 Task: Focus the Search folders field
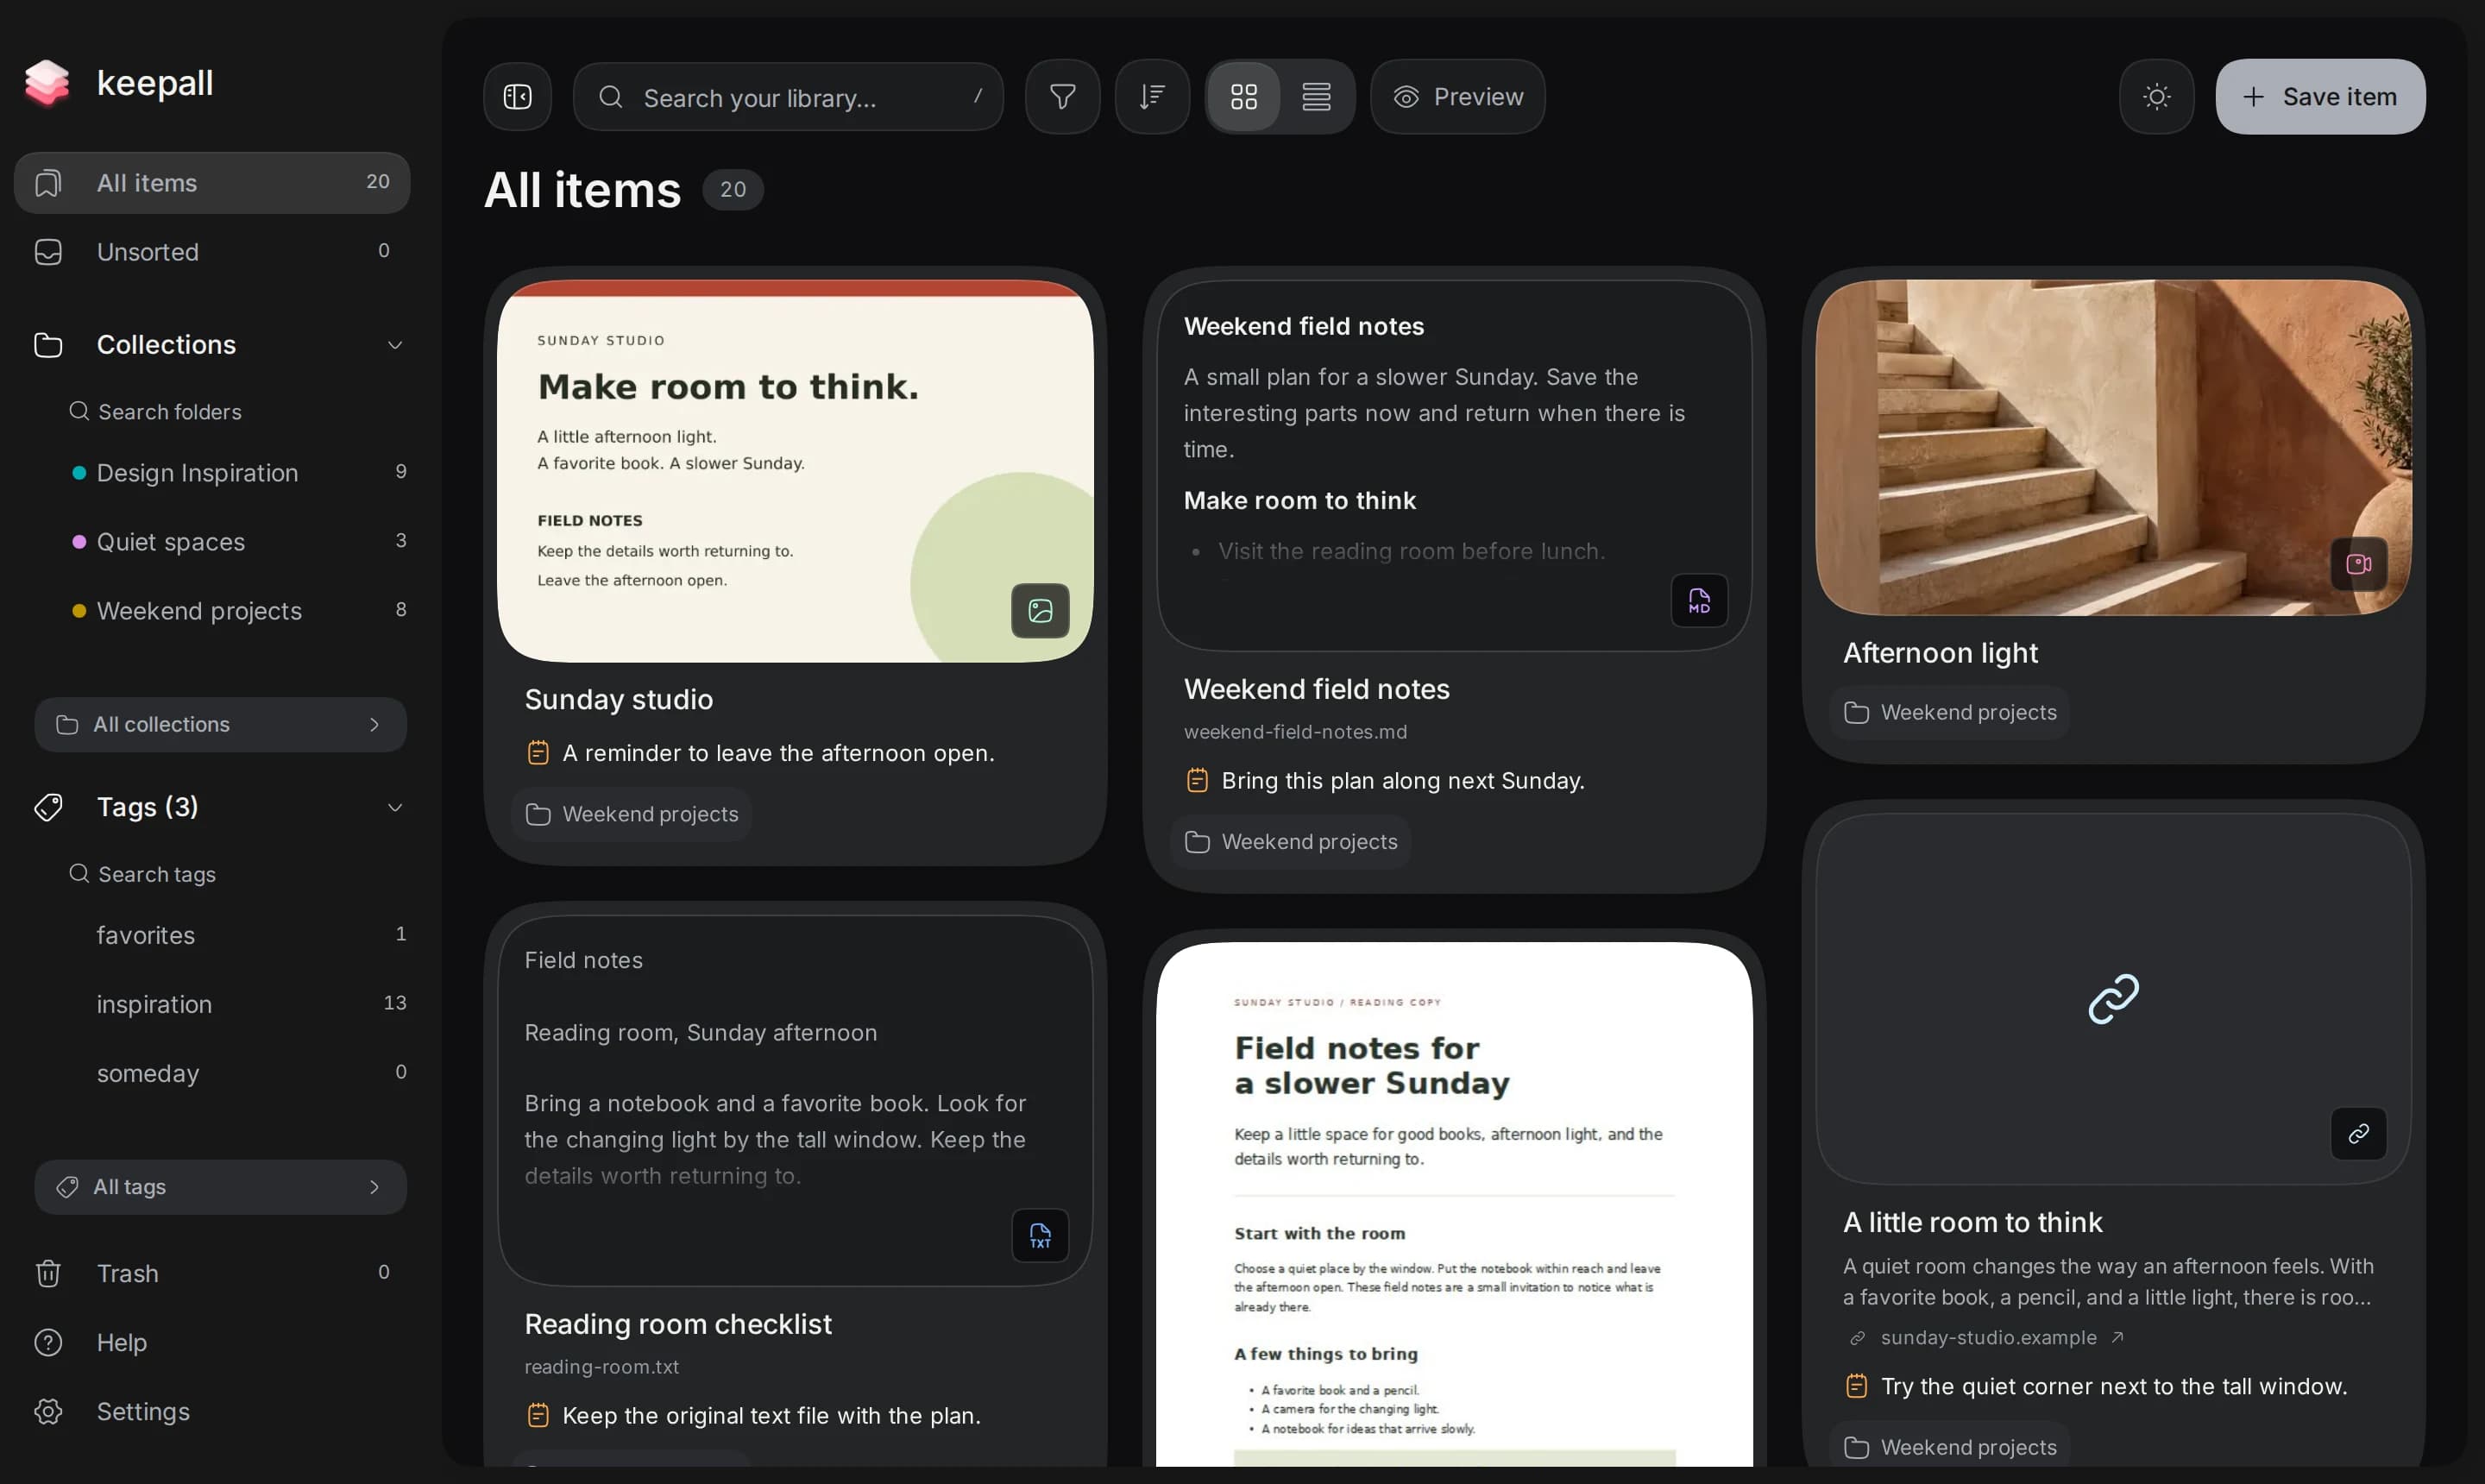click(235, 412)
